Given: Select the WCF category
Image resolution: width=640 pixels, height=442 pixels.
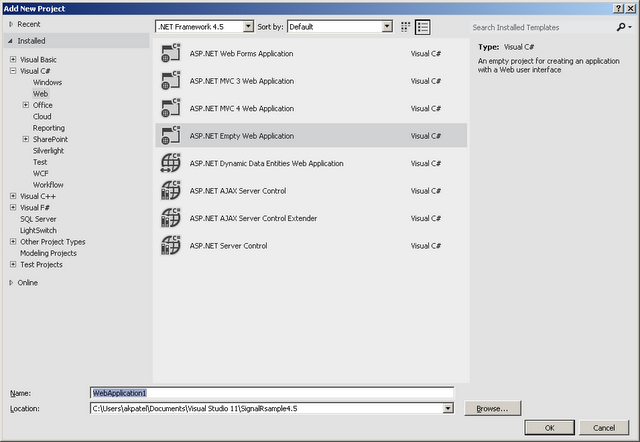Looking at the screenshot, I should (40, 173).
